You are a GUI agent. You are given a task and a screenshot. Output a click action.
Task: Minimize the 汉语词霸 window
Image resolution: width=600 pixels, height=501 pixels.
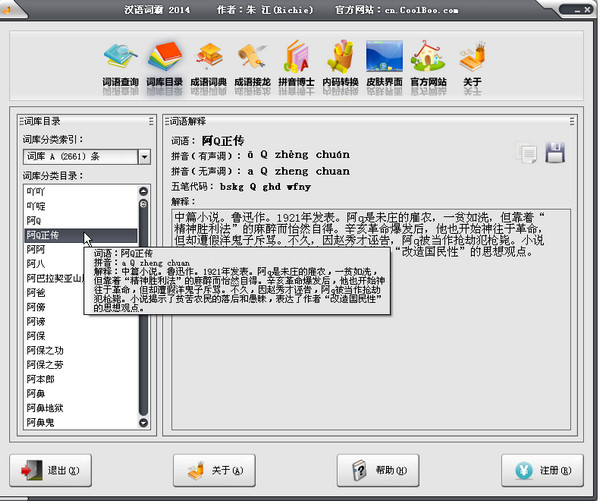(x=577, y=11)
